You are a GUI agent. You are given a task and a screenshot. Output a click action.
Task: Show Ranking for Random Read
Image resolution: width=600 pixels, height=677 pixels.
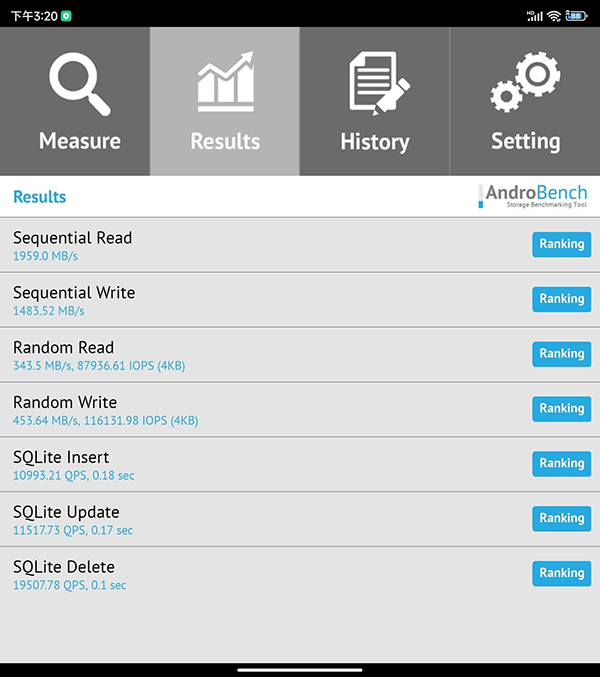pyautogui.click(x=561, y=354)
